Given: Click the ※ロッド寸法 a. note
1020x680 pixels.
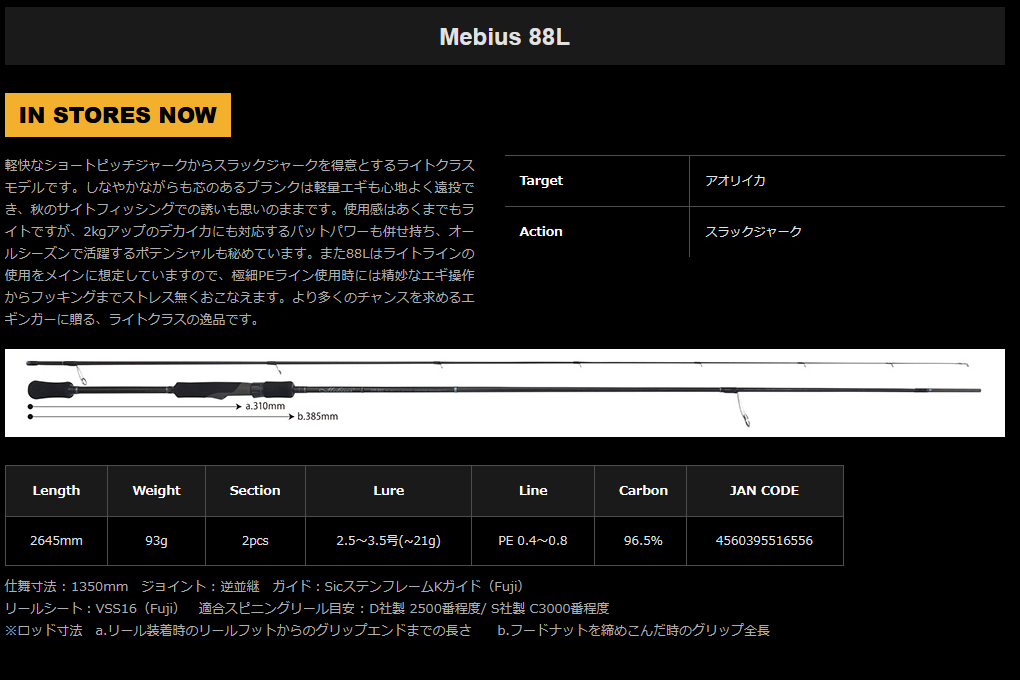Looking at the screenshot, I should [x=238, y=631].
